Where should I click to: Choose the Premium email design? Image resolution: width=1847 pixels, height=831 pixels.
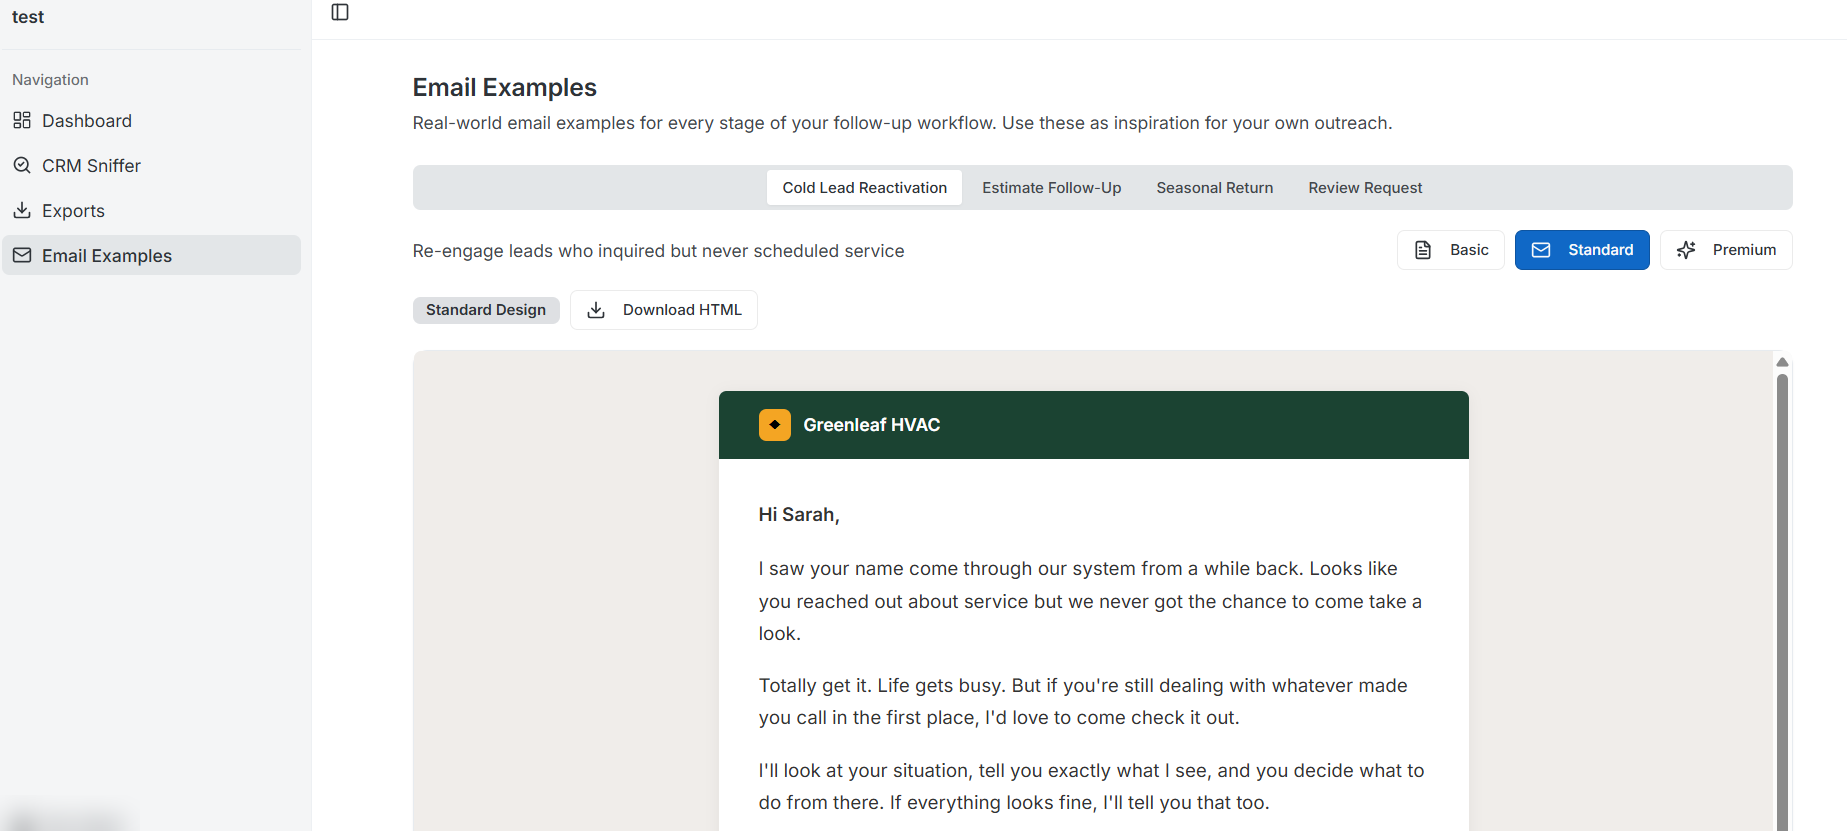pos(1726,250)
